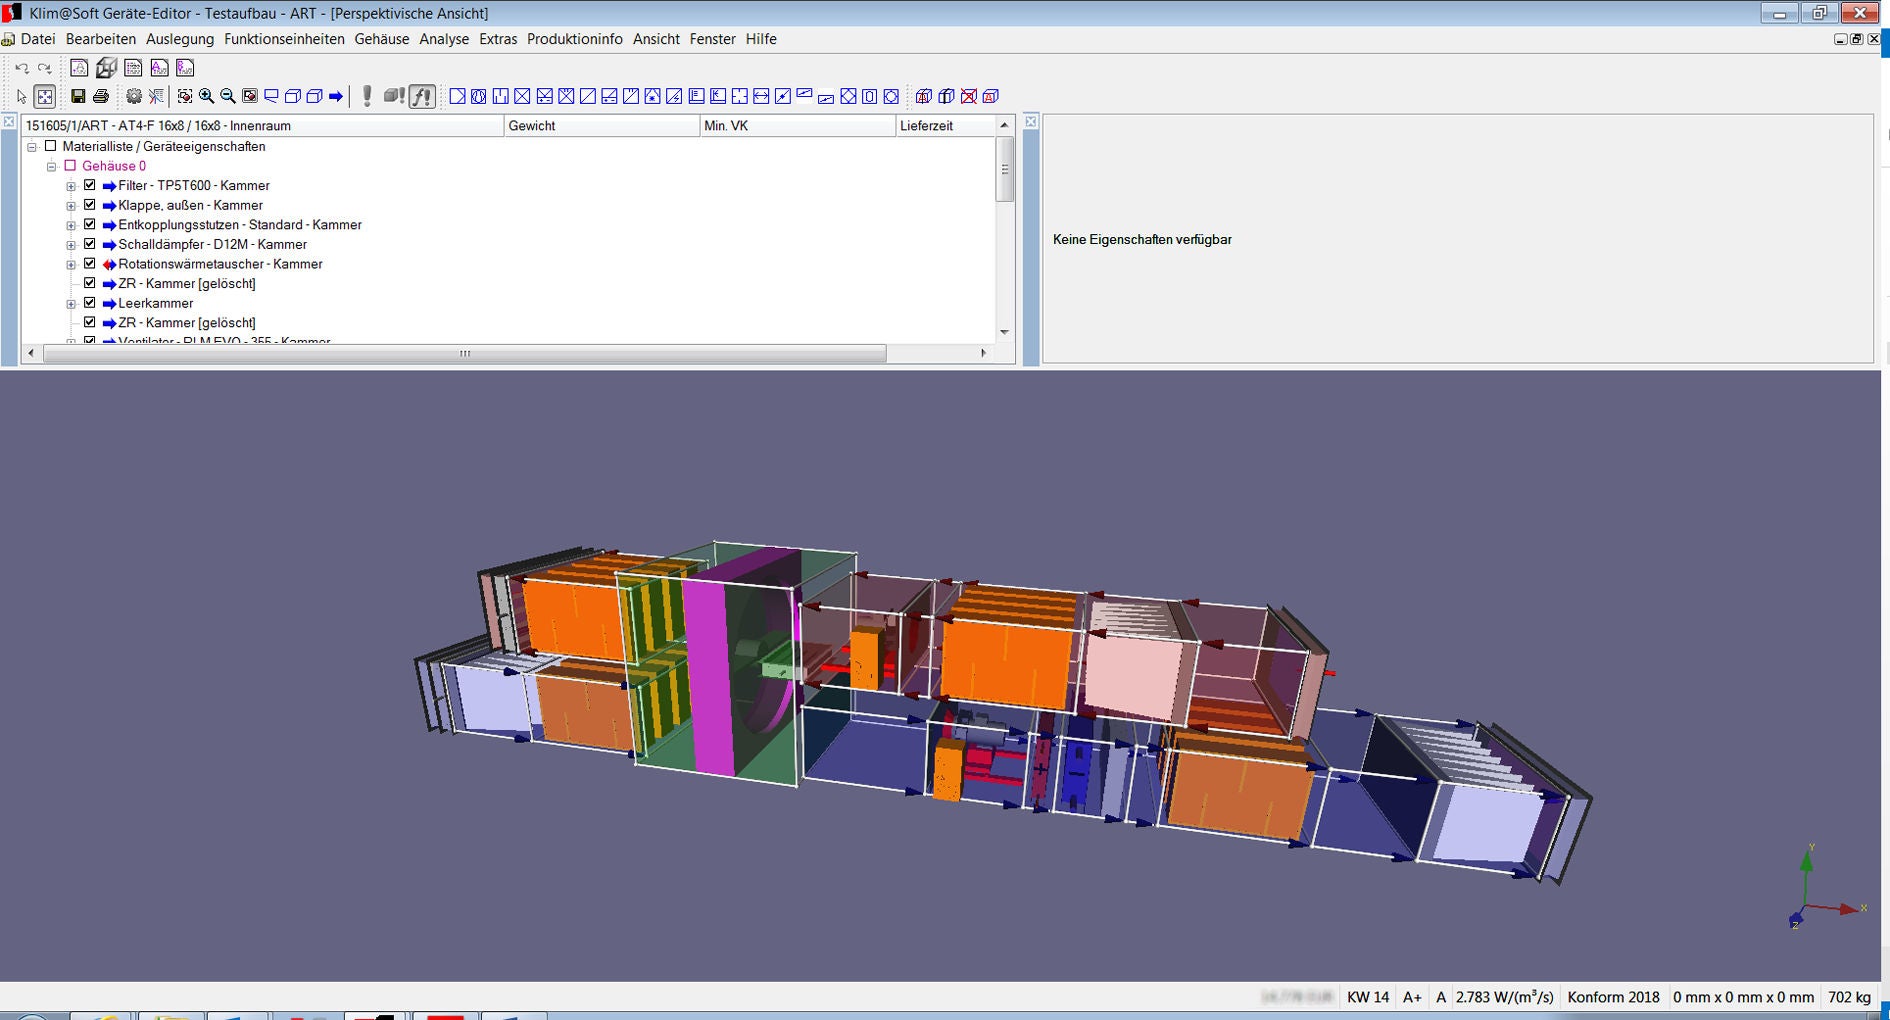
Task: Click the printer icon in toolbar
Action: click(100, 96)
